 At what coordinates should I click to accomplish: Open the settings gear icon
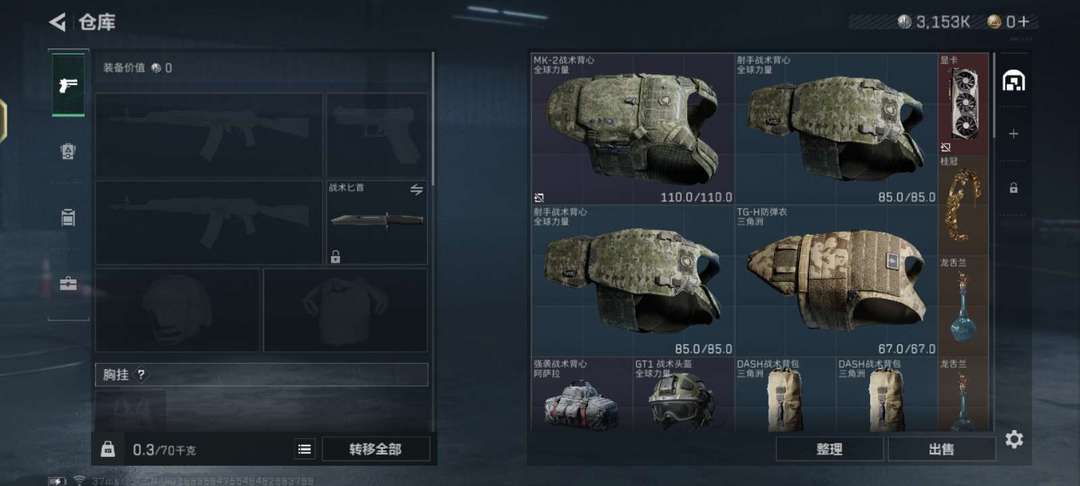click(1014, 439)
